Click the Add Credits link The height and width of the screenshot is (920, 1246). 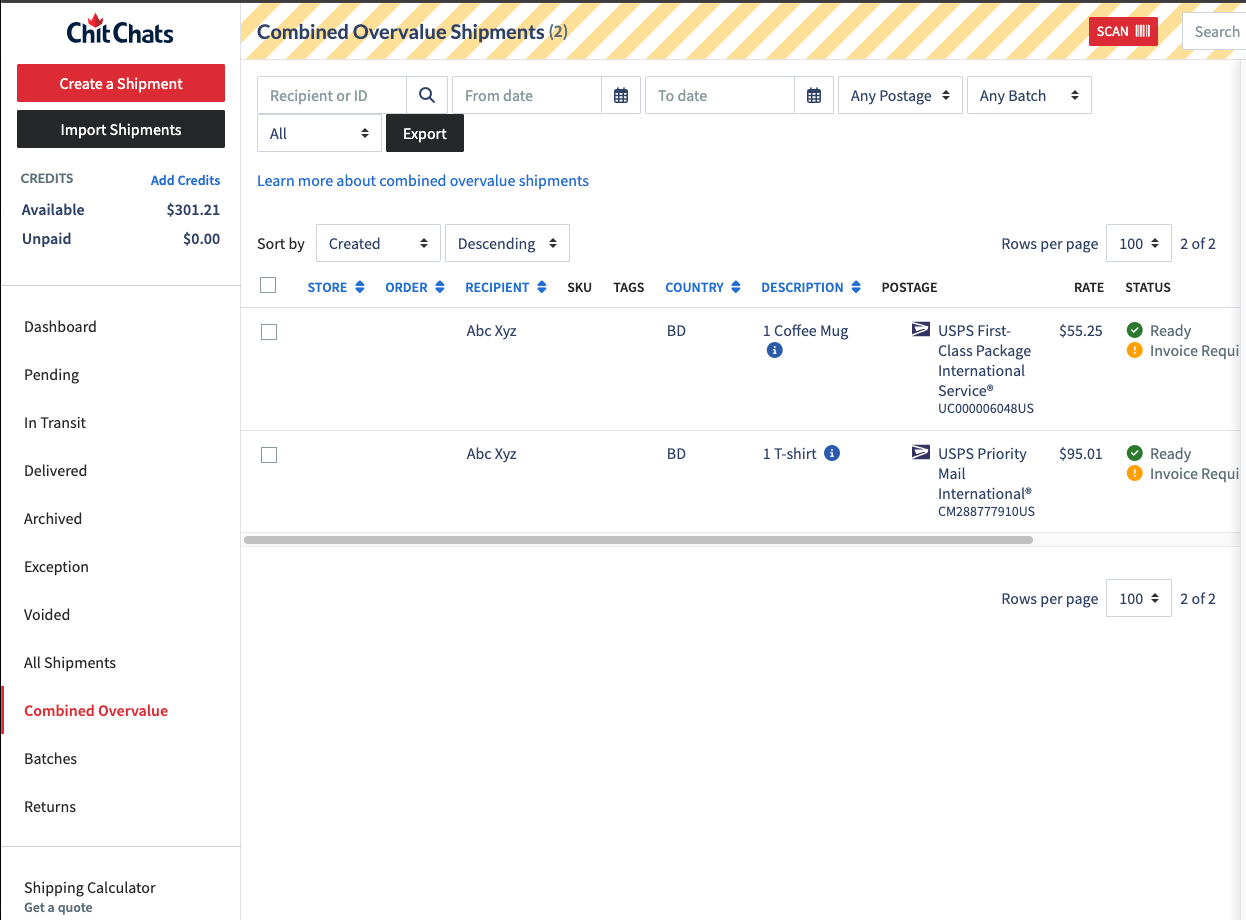[185, 180]
